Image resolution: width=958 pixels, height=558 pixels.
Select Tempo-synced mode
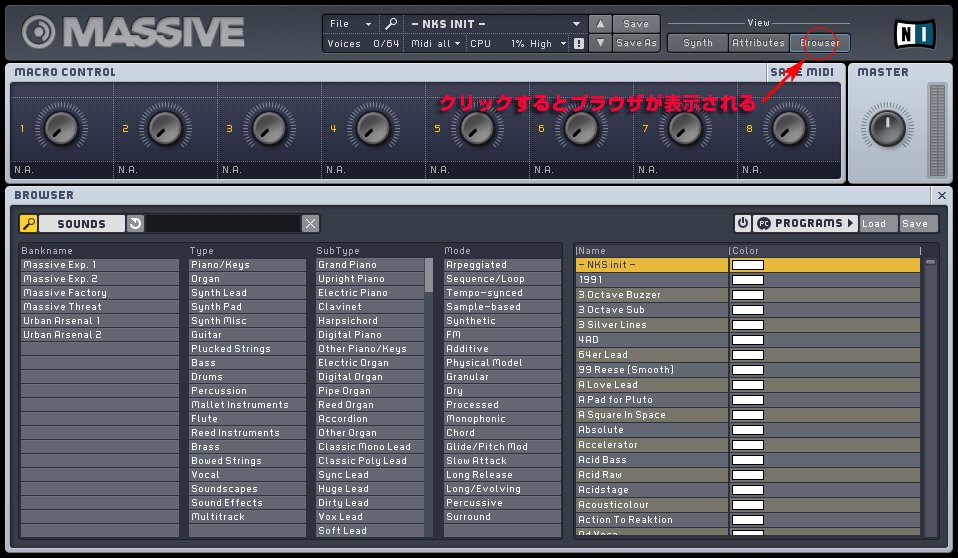click(502, 293)
